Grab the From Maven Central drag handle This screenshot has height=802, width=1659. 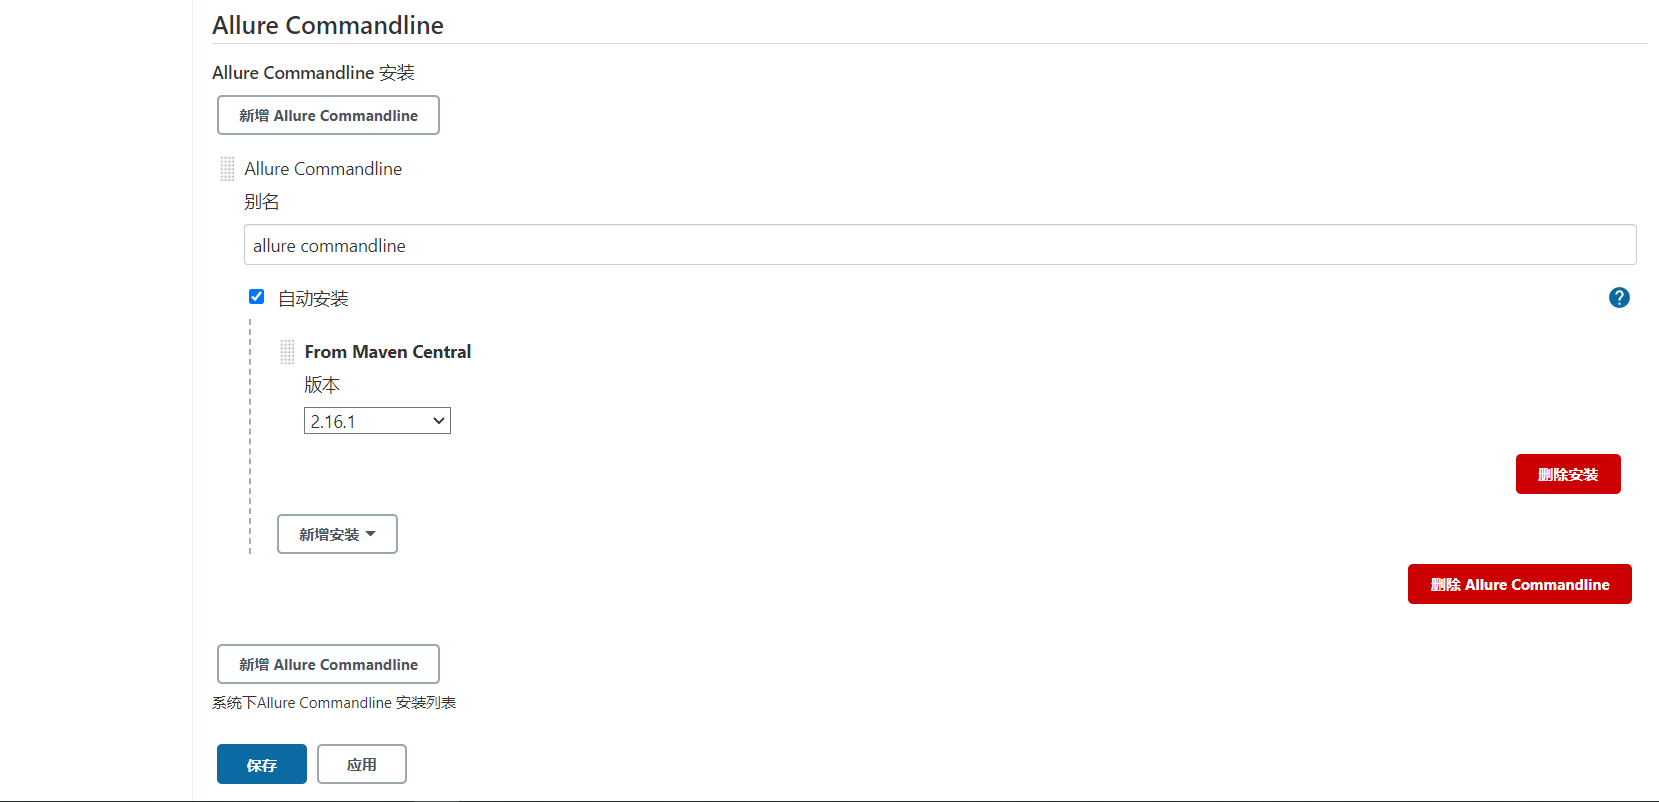tap(287, 351)
